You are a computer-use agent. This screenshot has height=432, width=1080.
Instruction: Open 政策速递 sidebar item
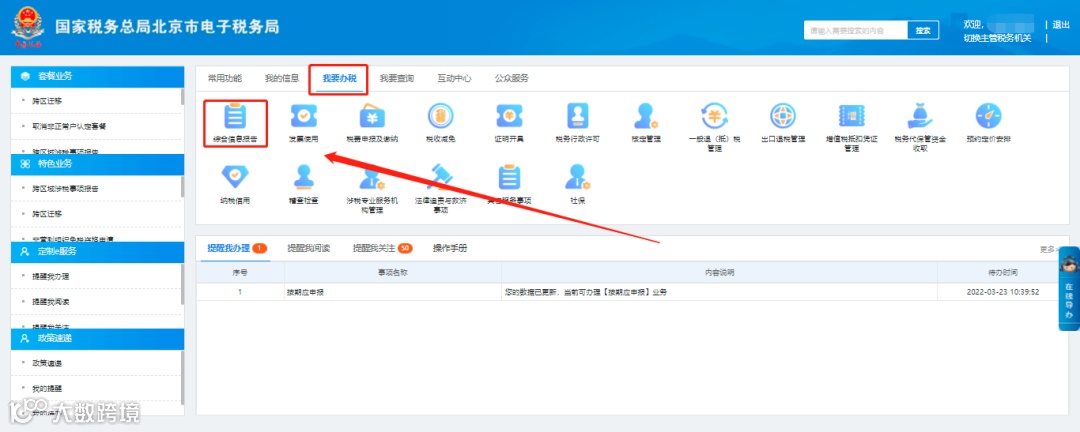pyautogui.click(x=47, y=363)
